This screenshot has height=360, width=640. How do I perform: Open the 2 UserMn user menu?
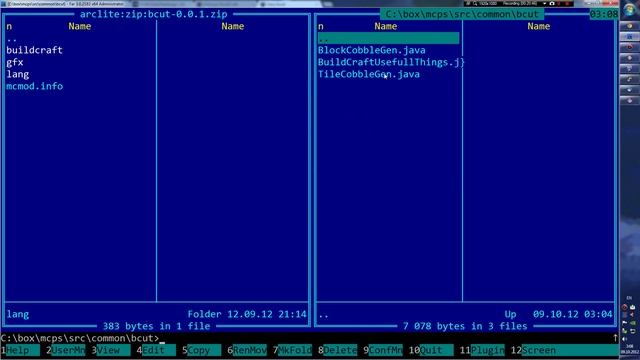[x=65, y=350]
